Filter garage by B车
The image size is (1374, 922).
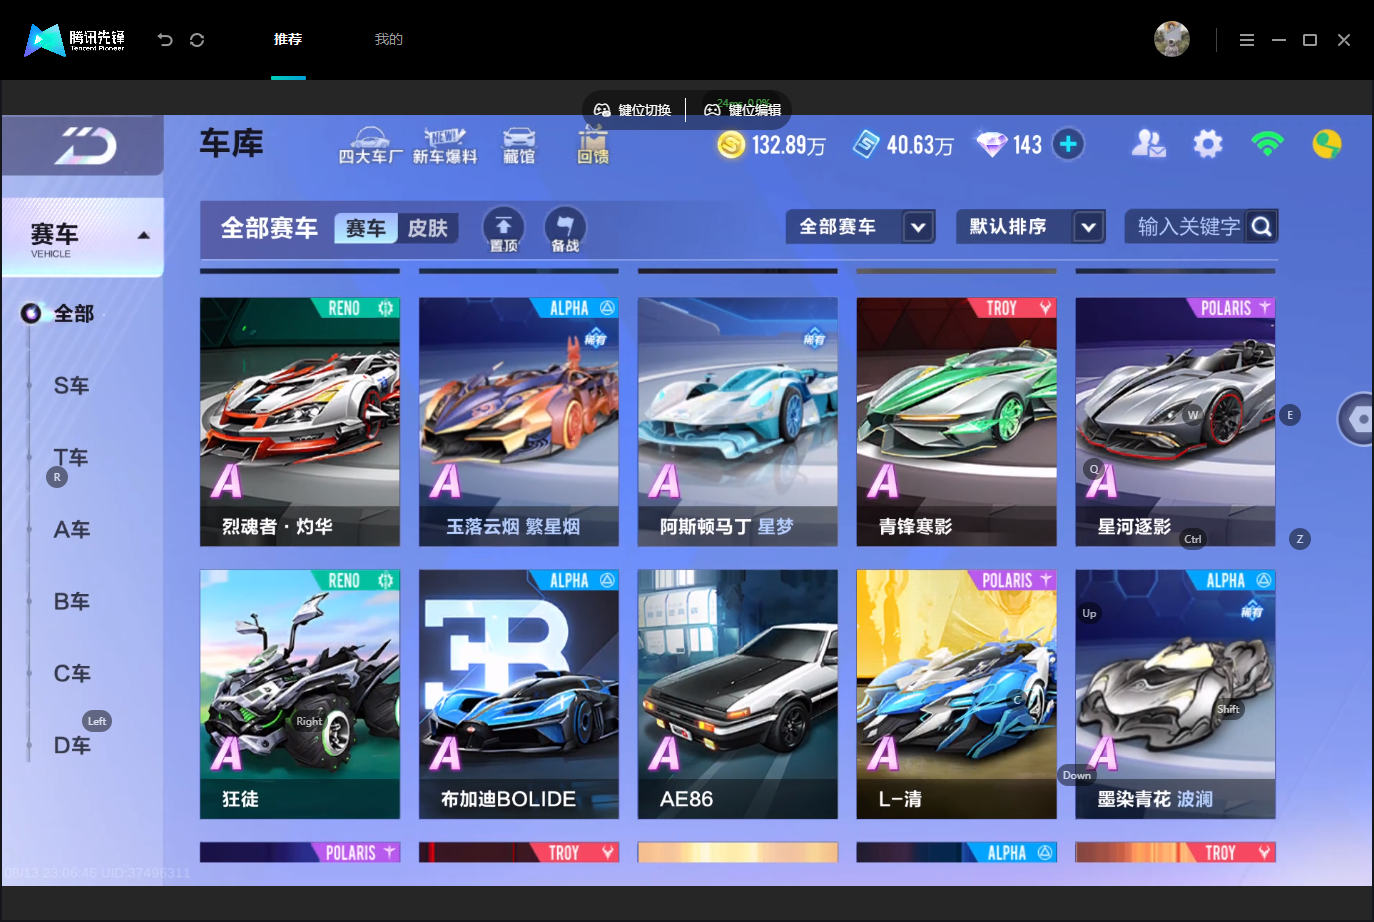71,602
